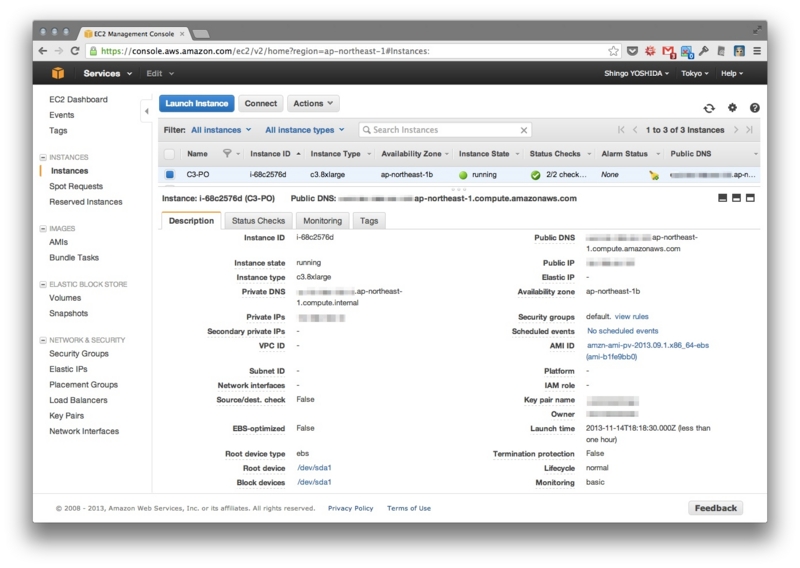
Task: Open the help question mark icon
Action: (755, 108)
